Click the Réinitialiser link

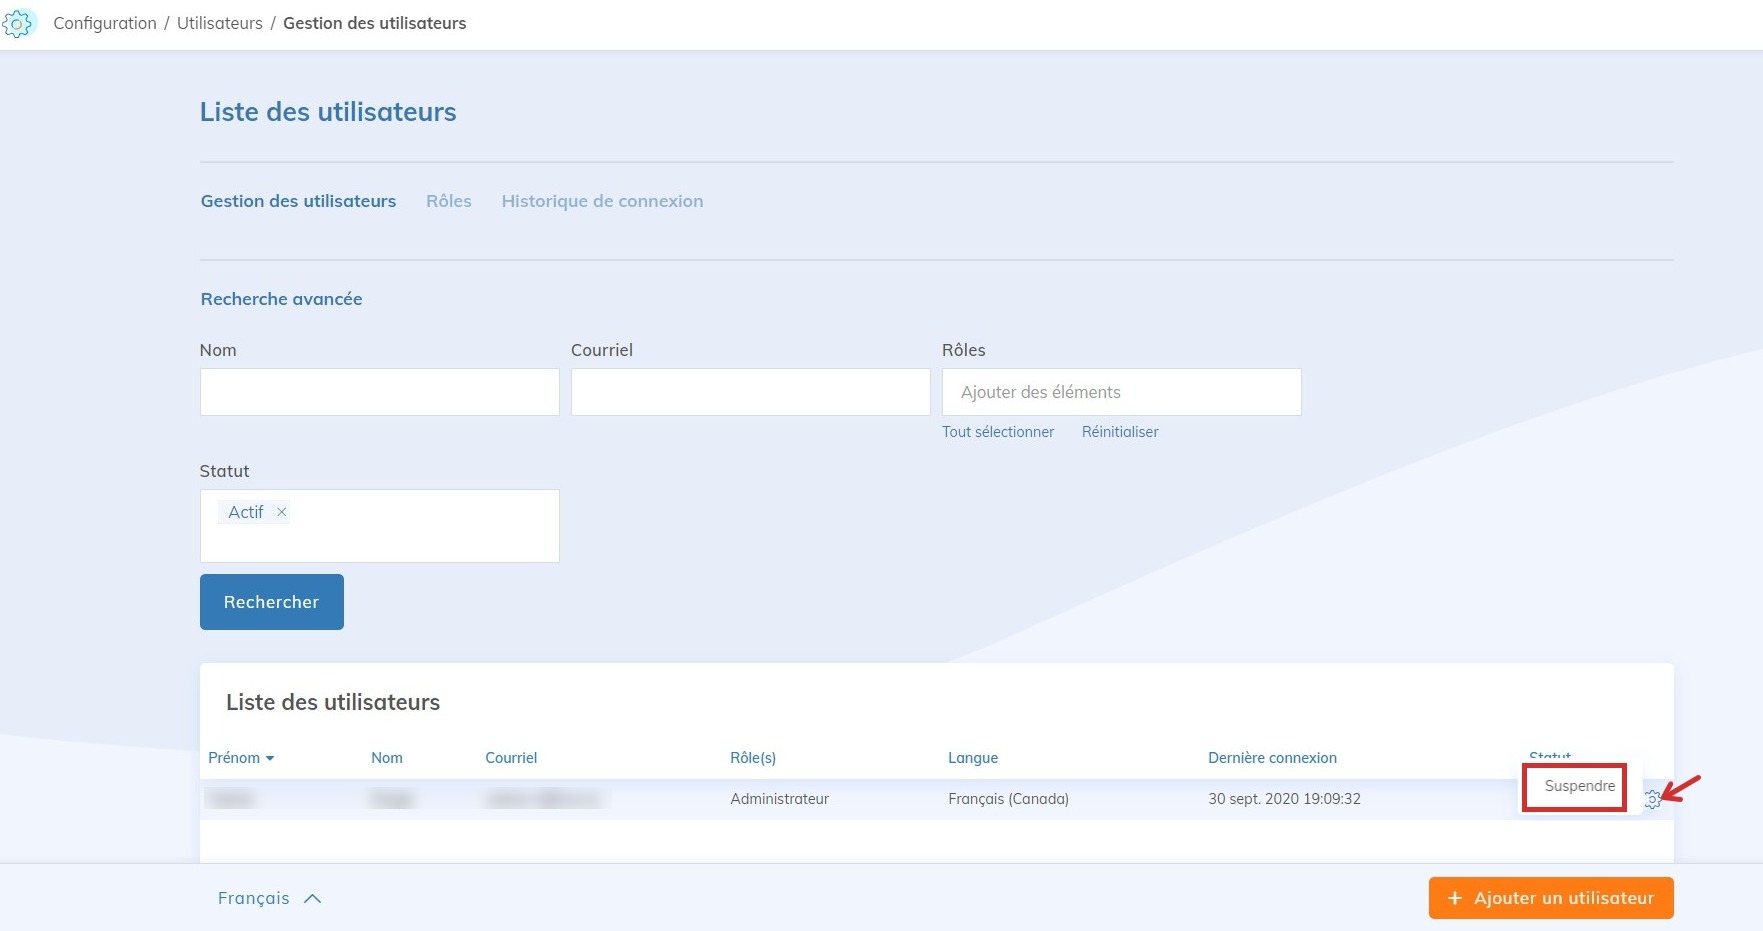[x=1119, y=432]
